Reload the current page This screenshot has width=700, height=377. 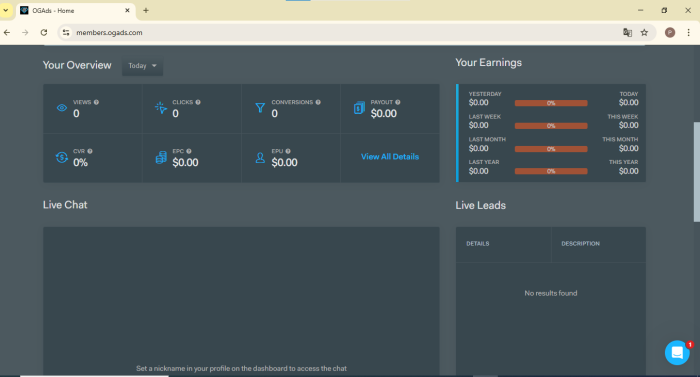click(44, 33)
